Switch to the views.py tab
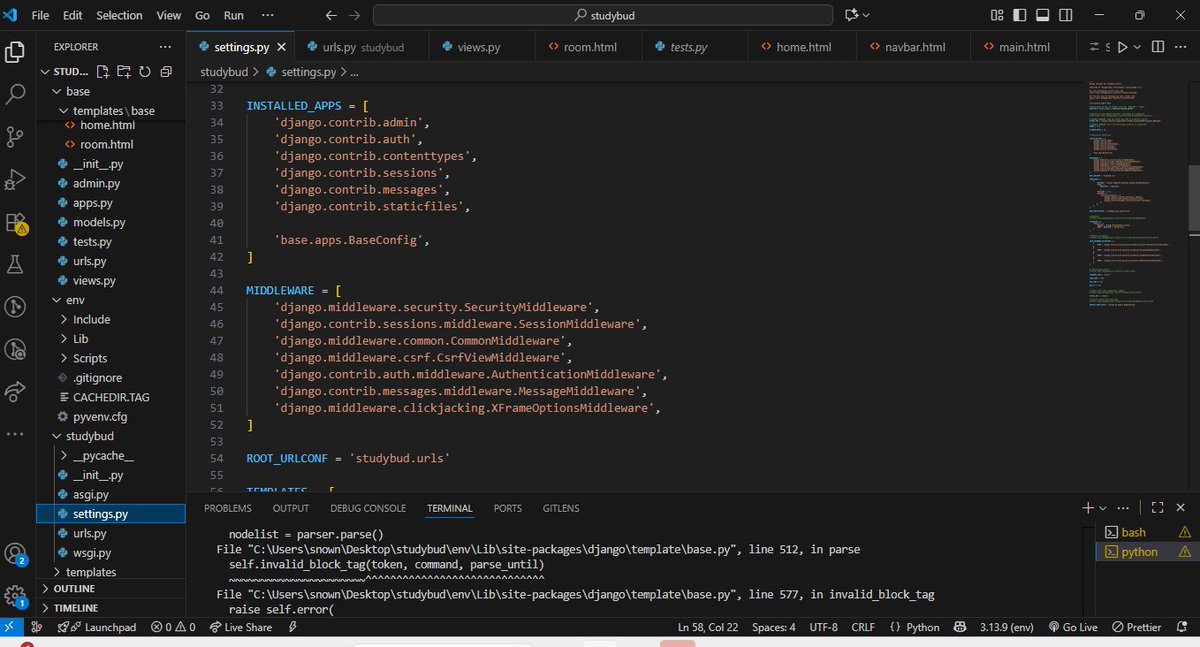The image size is (1200, 647). (x=478, y=45)
